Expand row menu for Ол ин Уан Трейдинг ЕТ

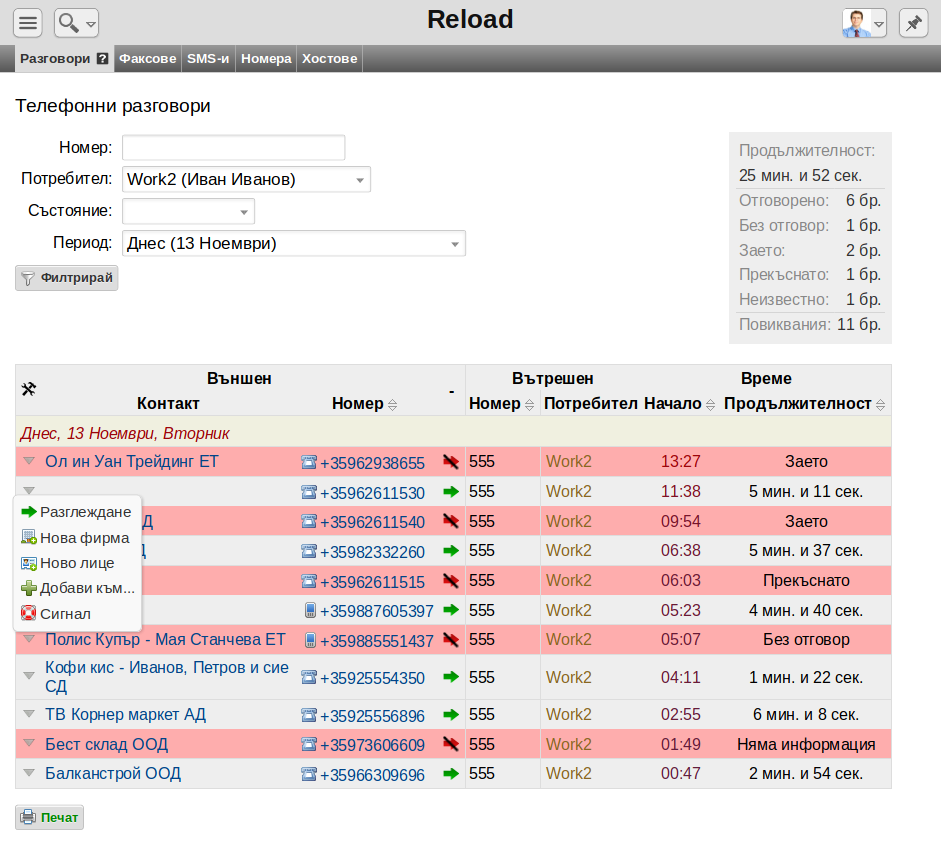pyautogui.click(x=29, y=461)
